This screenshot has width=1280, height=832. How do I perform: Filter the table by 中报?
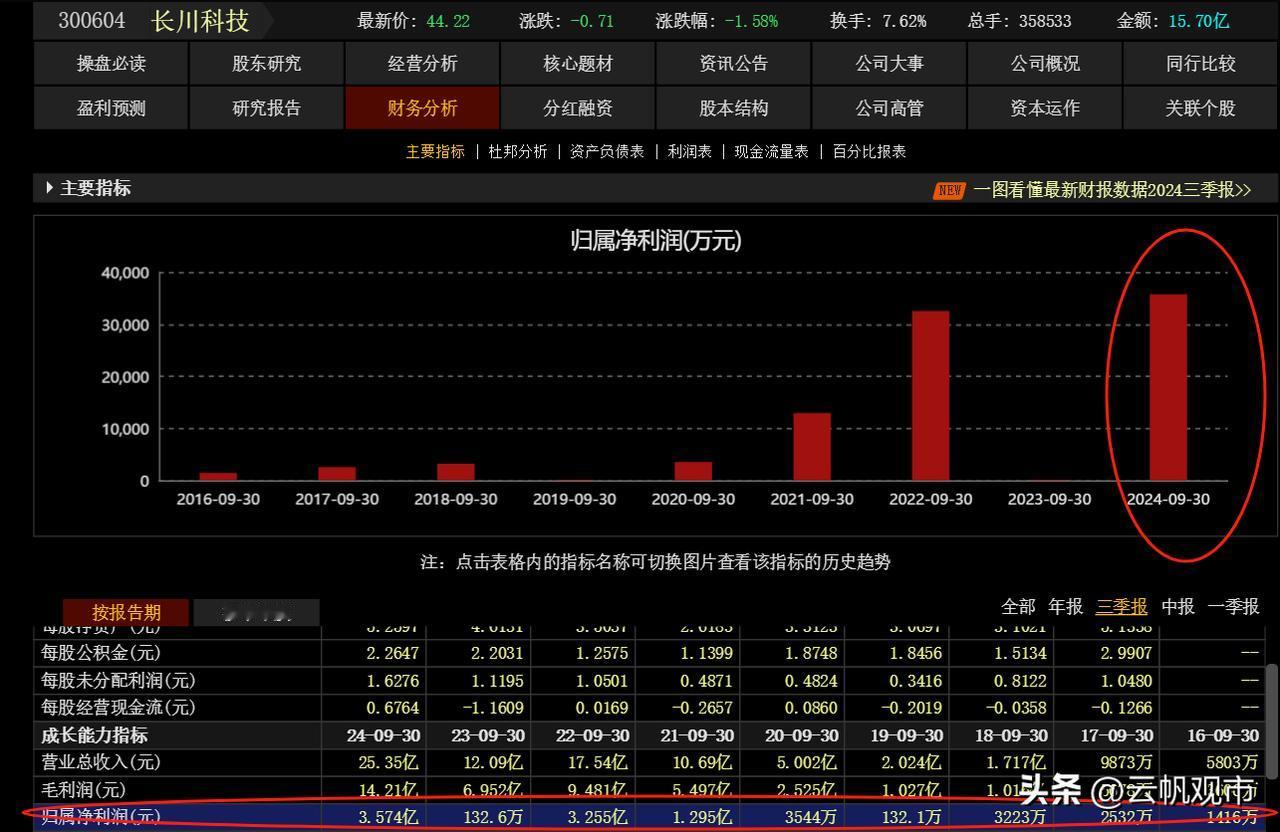tap(1178, 607)
